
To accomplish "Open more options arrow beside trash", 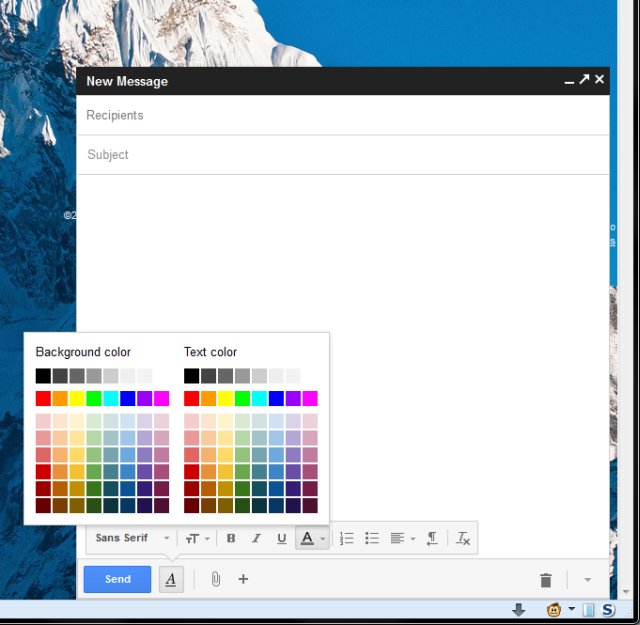I will coord(587,579).
